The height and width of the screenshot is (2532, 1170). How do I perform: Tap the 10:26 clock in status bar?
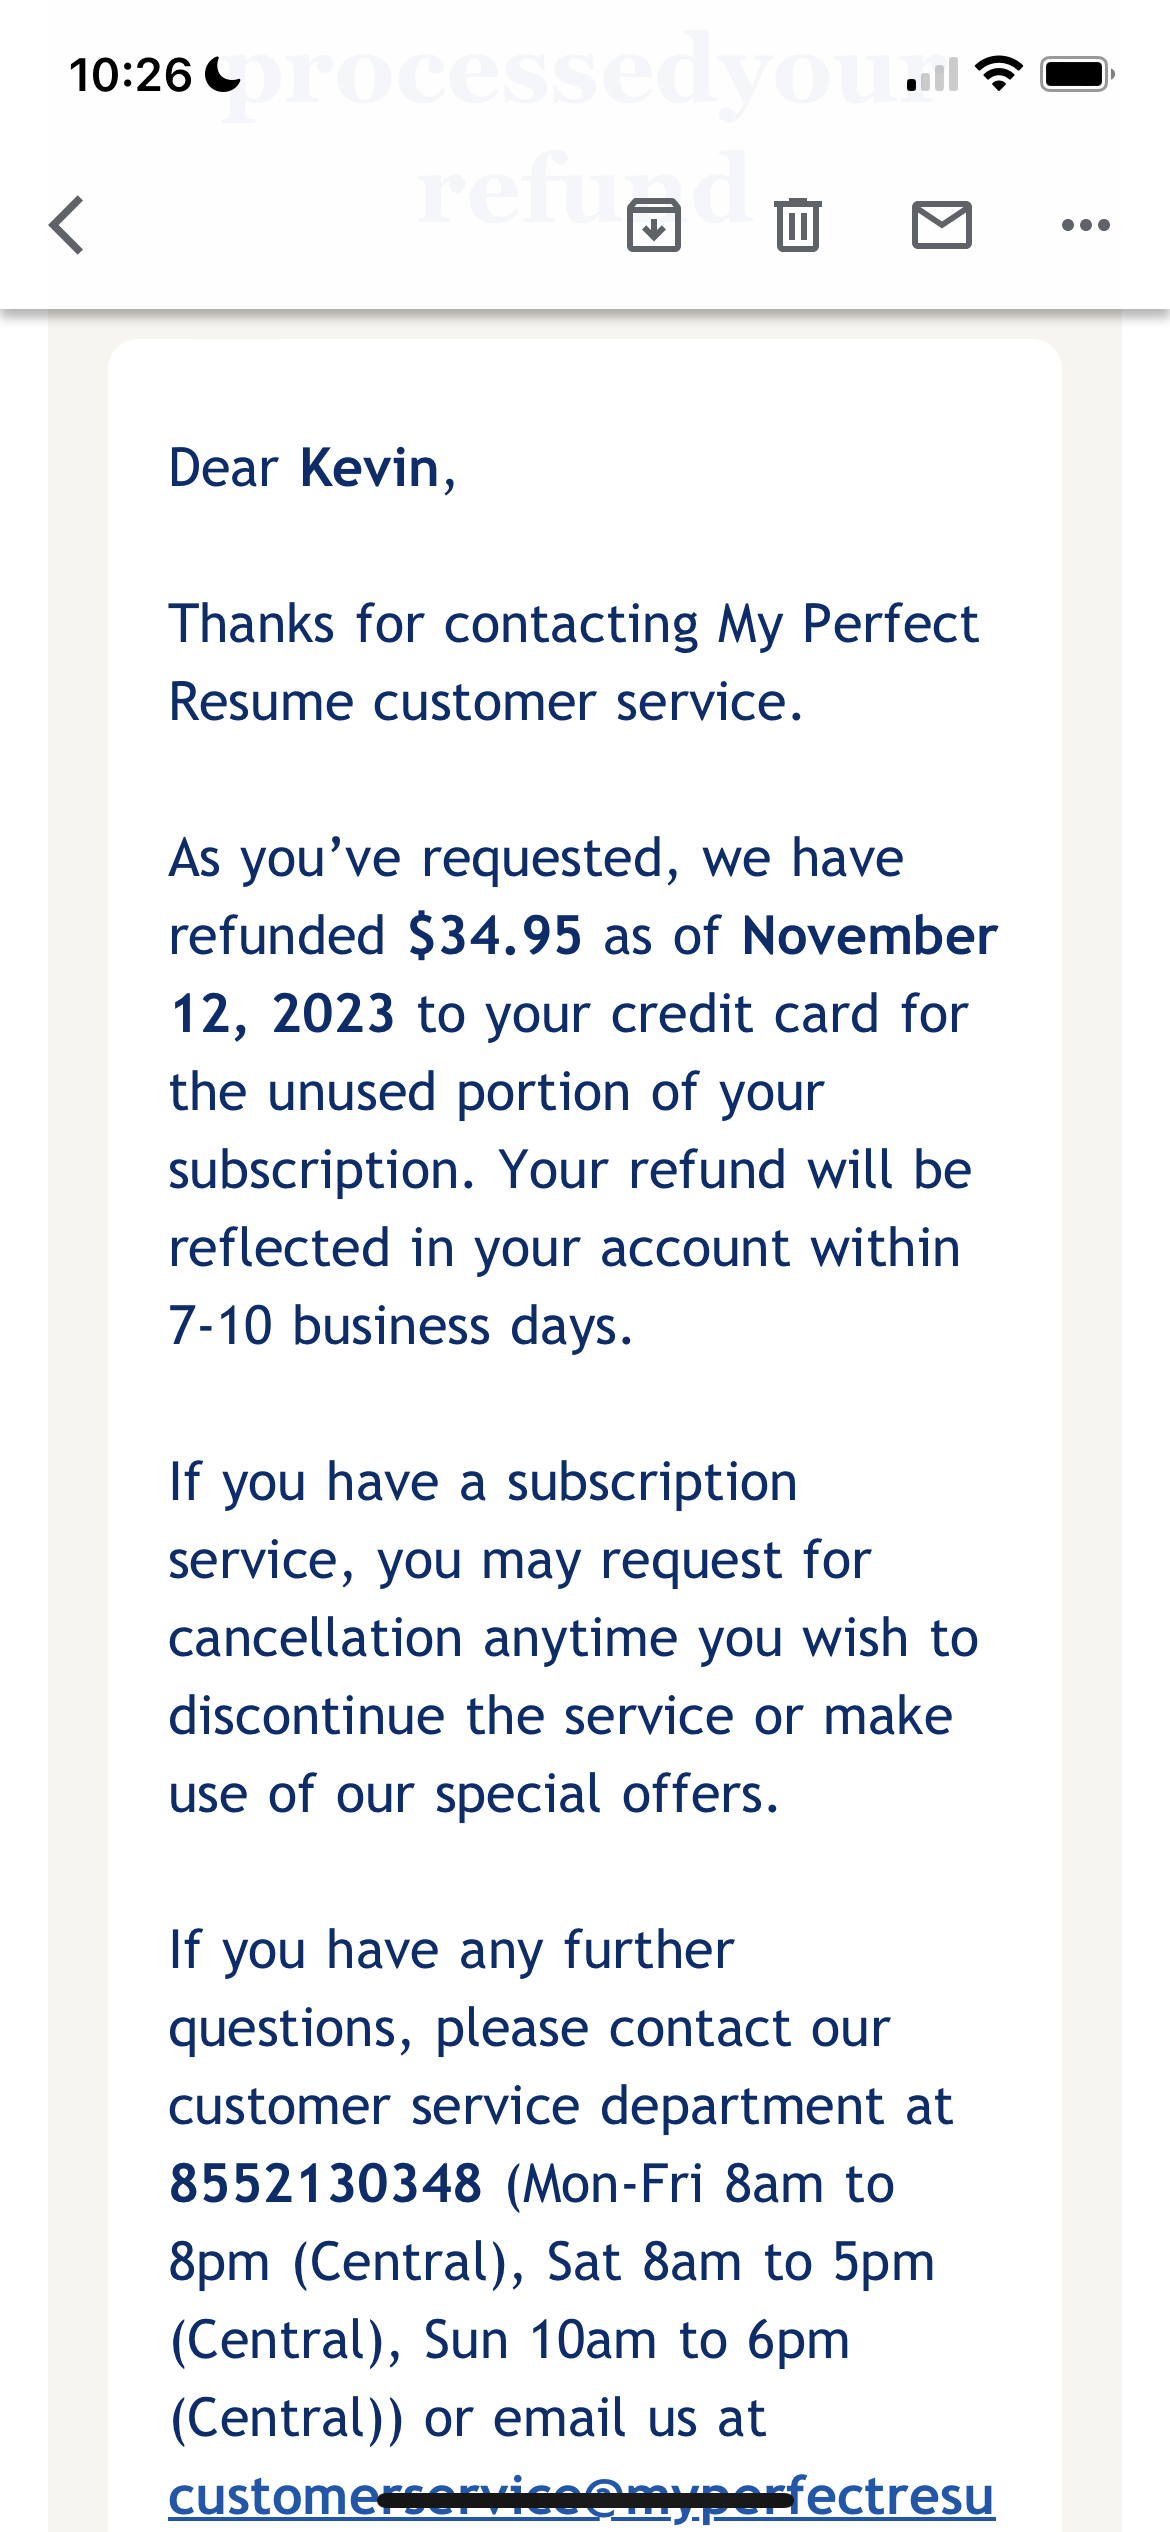(x=130, y=75)
